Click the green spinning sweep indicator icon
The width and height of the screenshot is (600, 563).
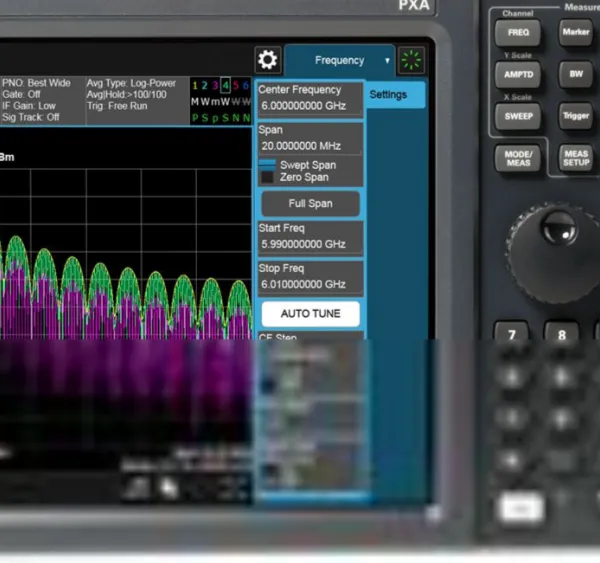[411, 60]
